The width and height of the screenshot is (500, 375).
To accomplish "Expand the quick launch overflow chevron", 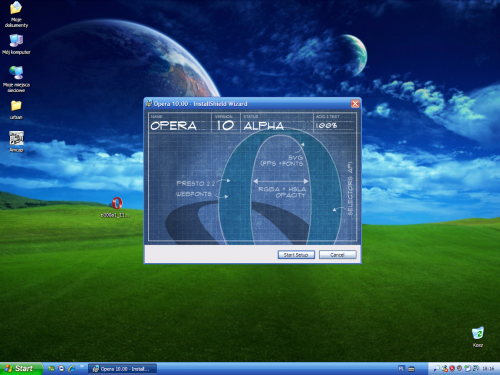I will [82, 366].
